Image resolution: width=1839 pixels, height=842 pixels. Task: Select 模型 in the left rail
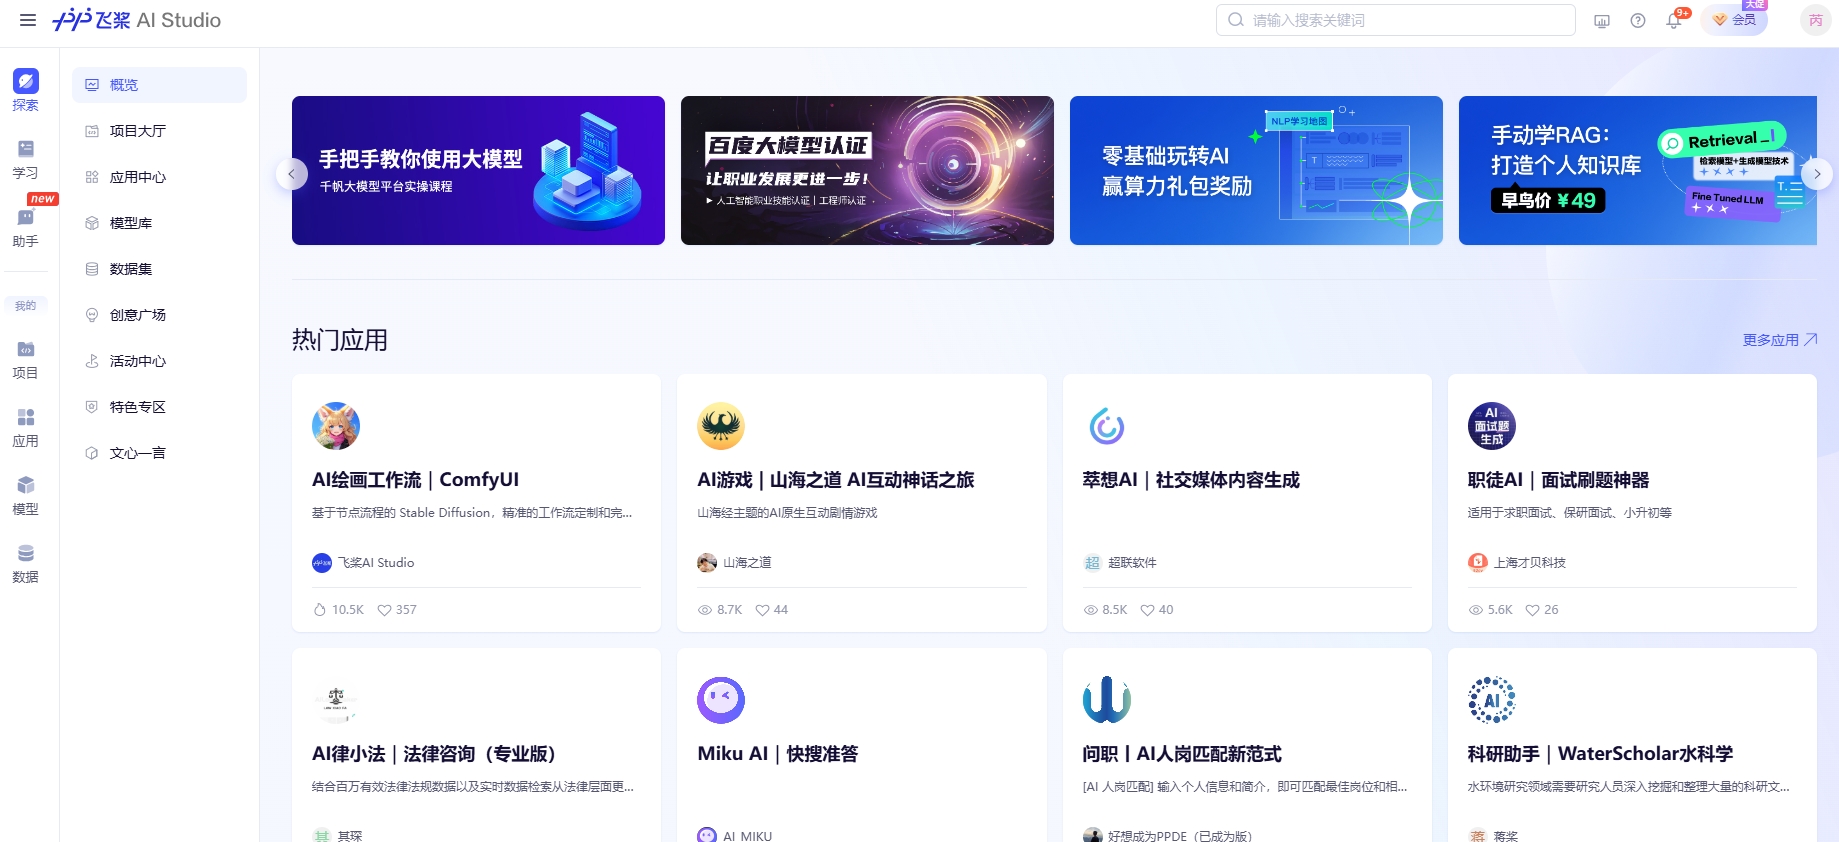click(25, 495)
